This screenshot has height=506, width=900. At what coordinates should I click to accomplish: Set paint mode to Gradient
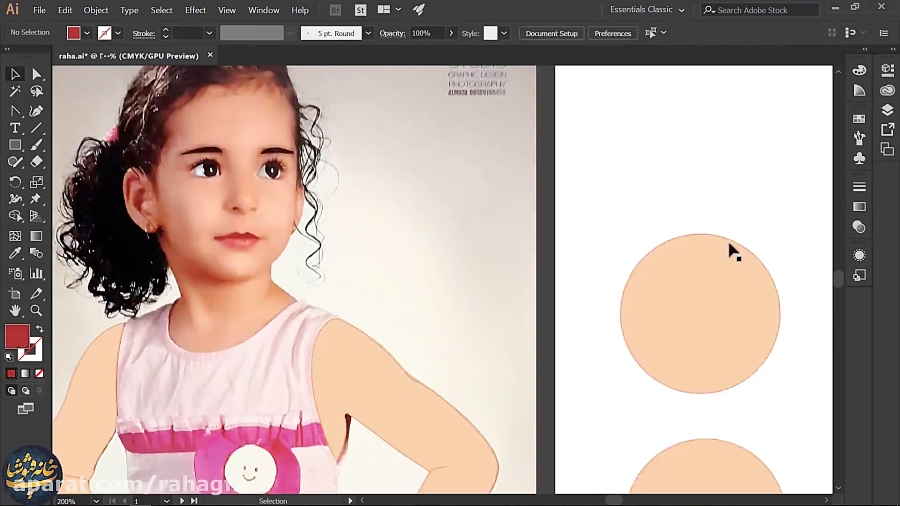click(25, 373)
